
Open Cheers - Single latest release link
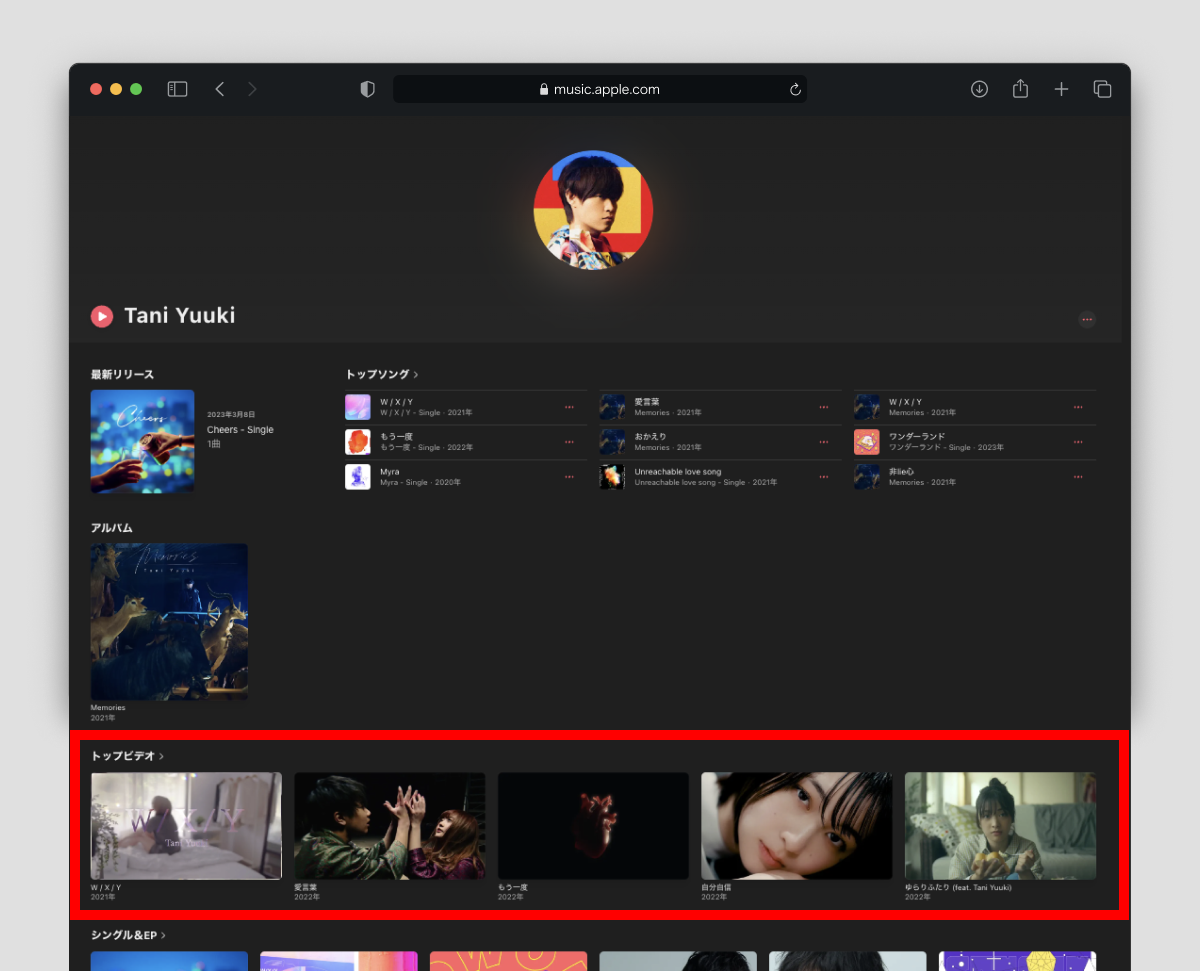tap(240, 430)
